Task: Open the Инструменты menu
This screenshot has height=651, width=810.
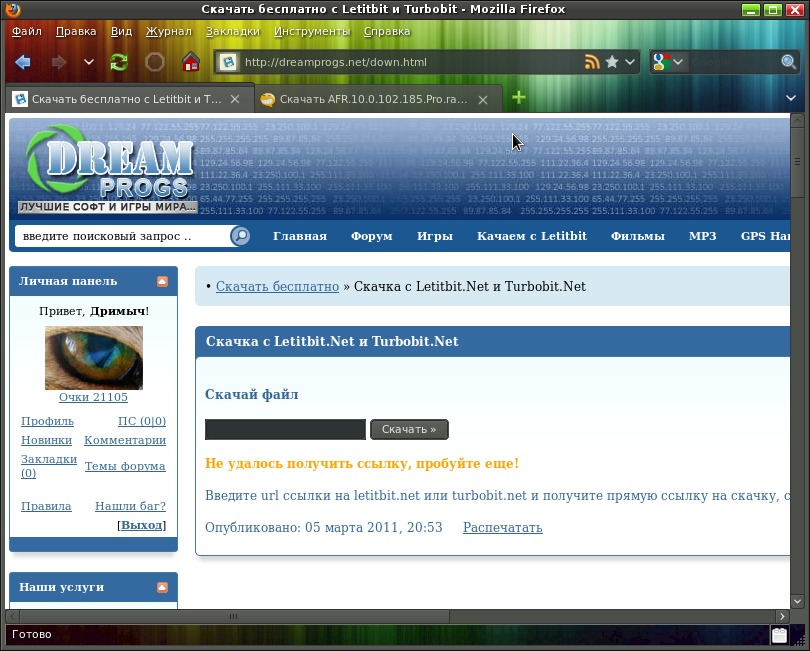Action: tap(311, 32)
